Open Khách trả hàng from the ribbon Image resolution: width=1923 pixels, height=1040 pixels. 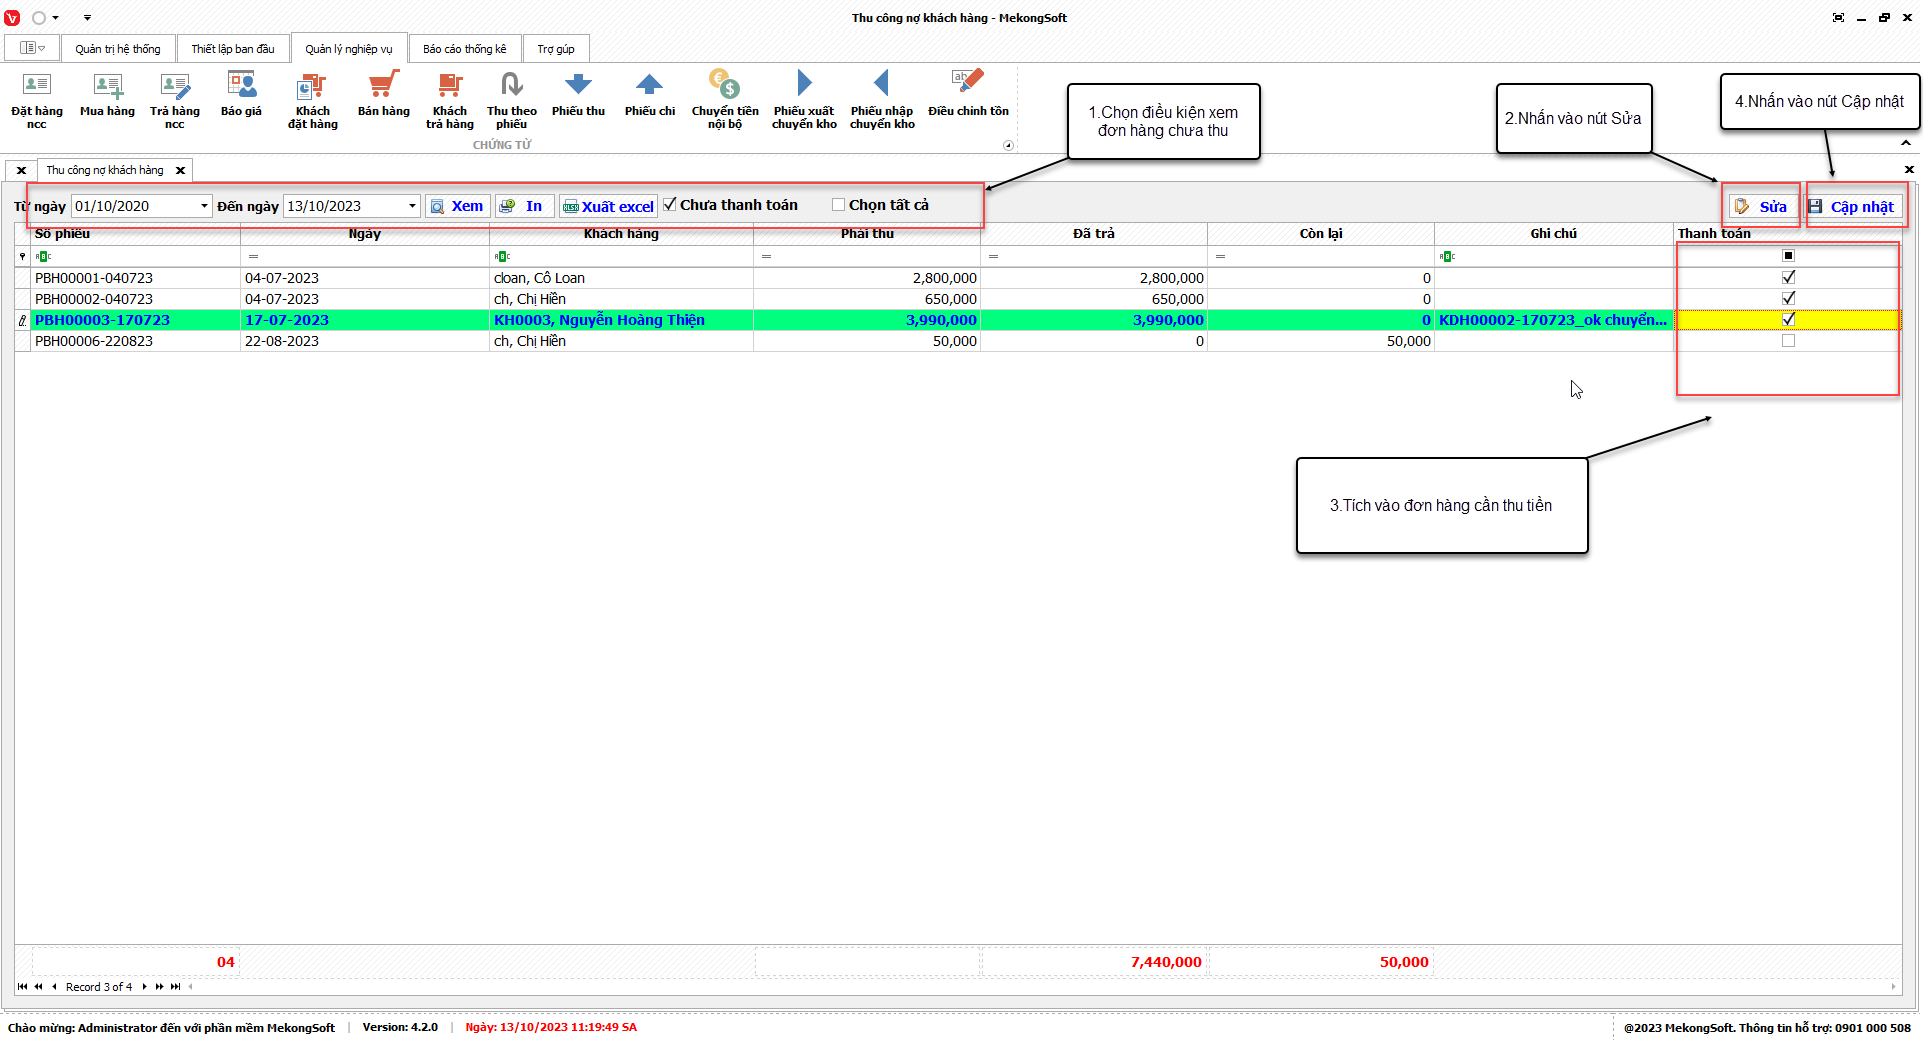[450, 100]
